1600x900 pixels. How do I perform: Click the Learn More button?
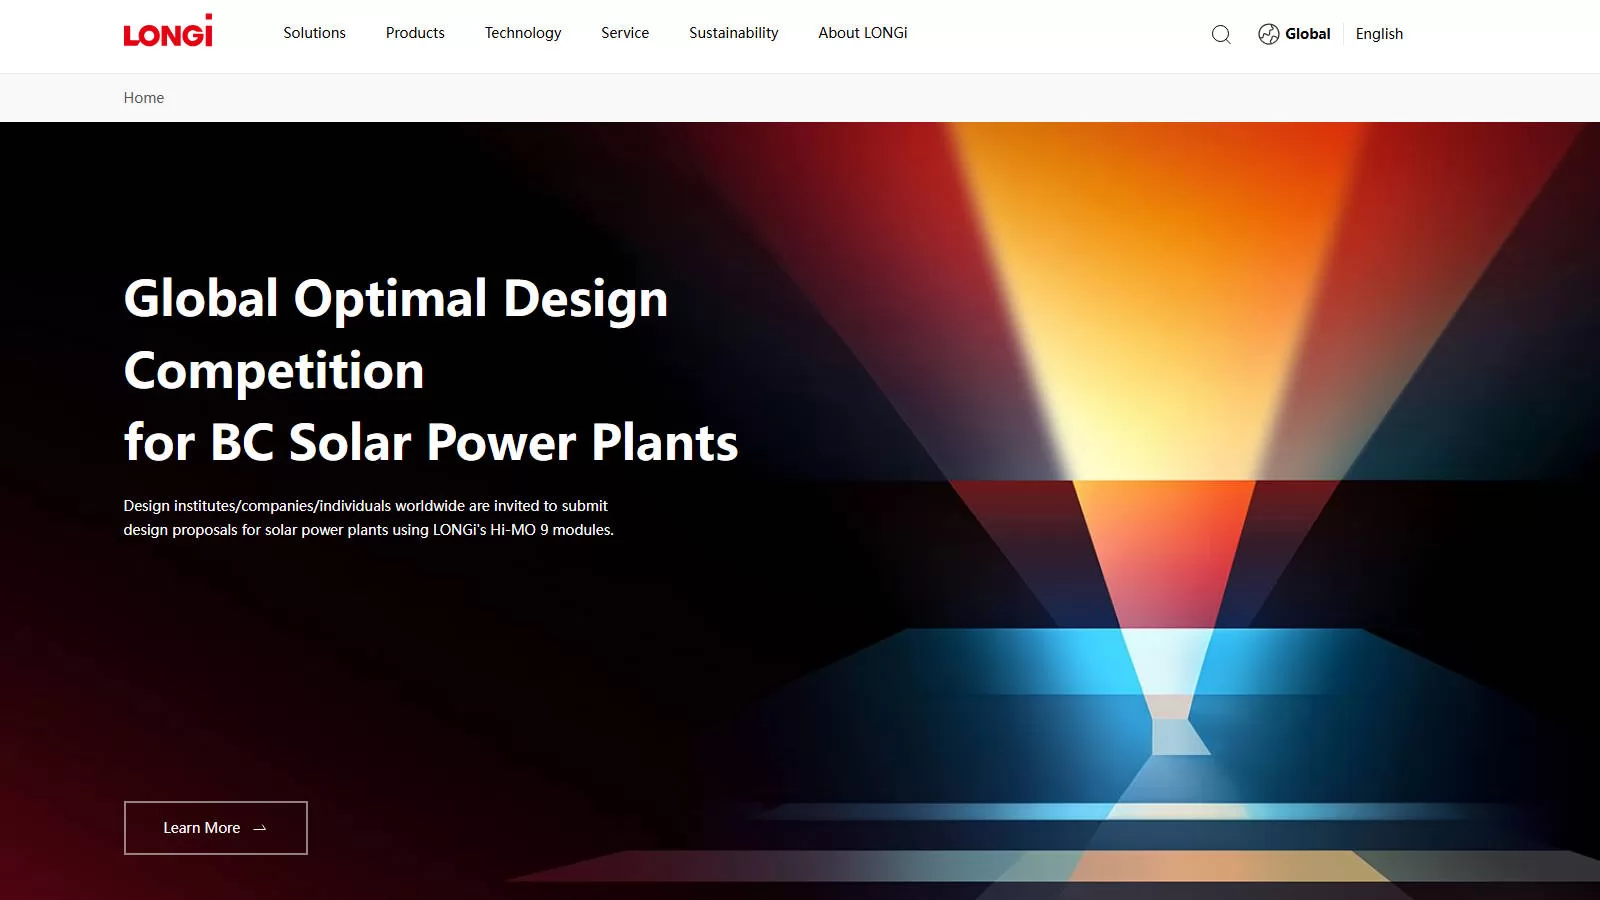coord(216,828)
